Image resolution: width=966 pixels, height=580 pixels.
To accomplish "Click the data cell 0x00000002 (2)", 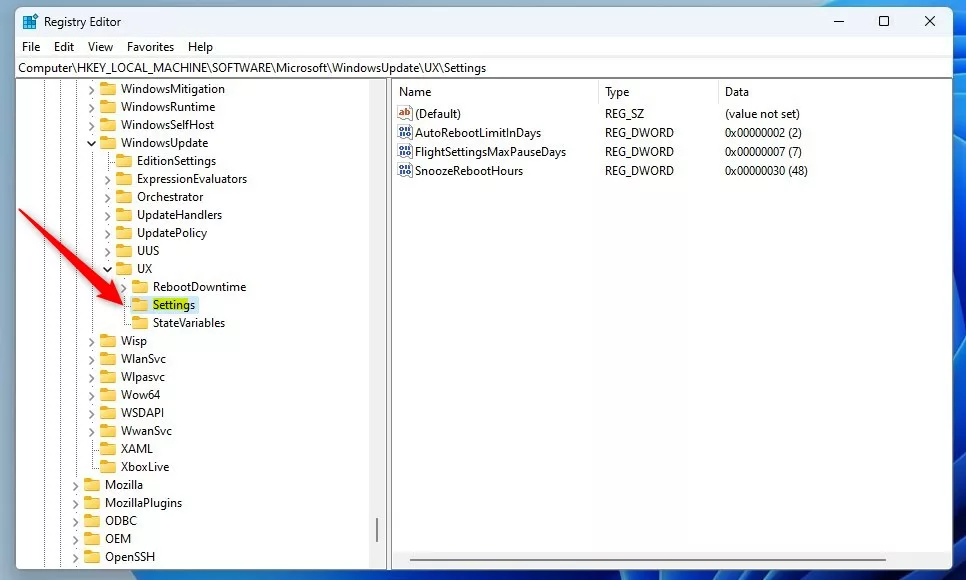I will pos(763,133).
